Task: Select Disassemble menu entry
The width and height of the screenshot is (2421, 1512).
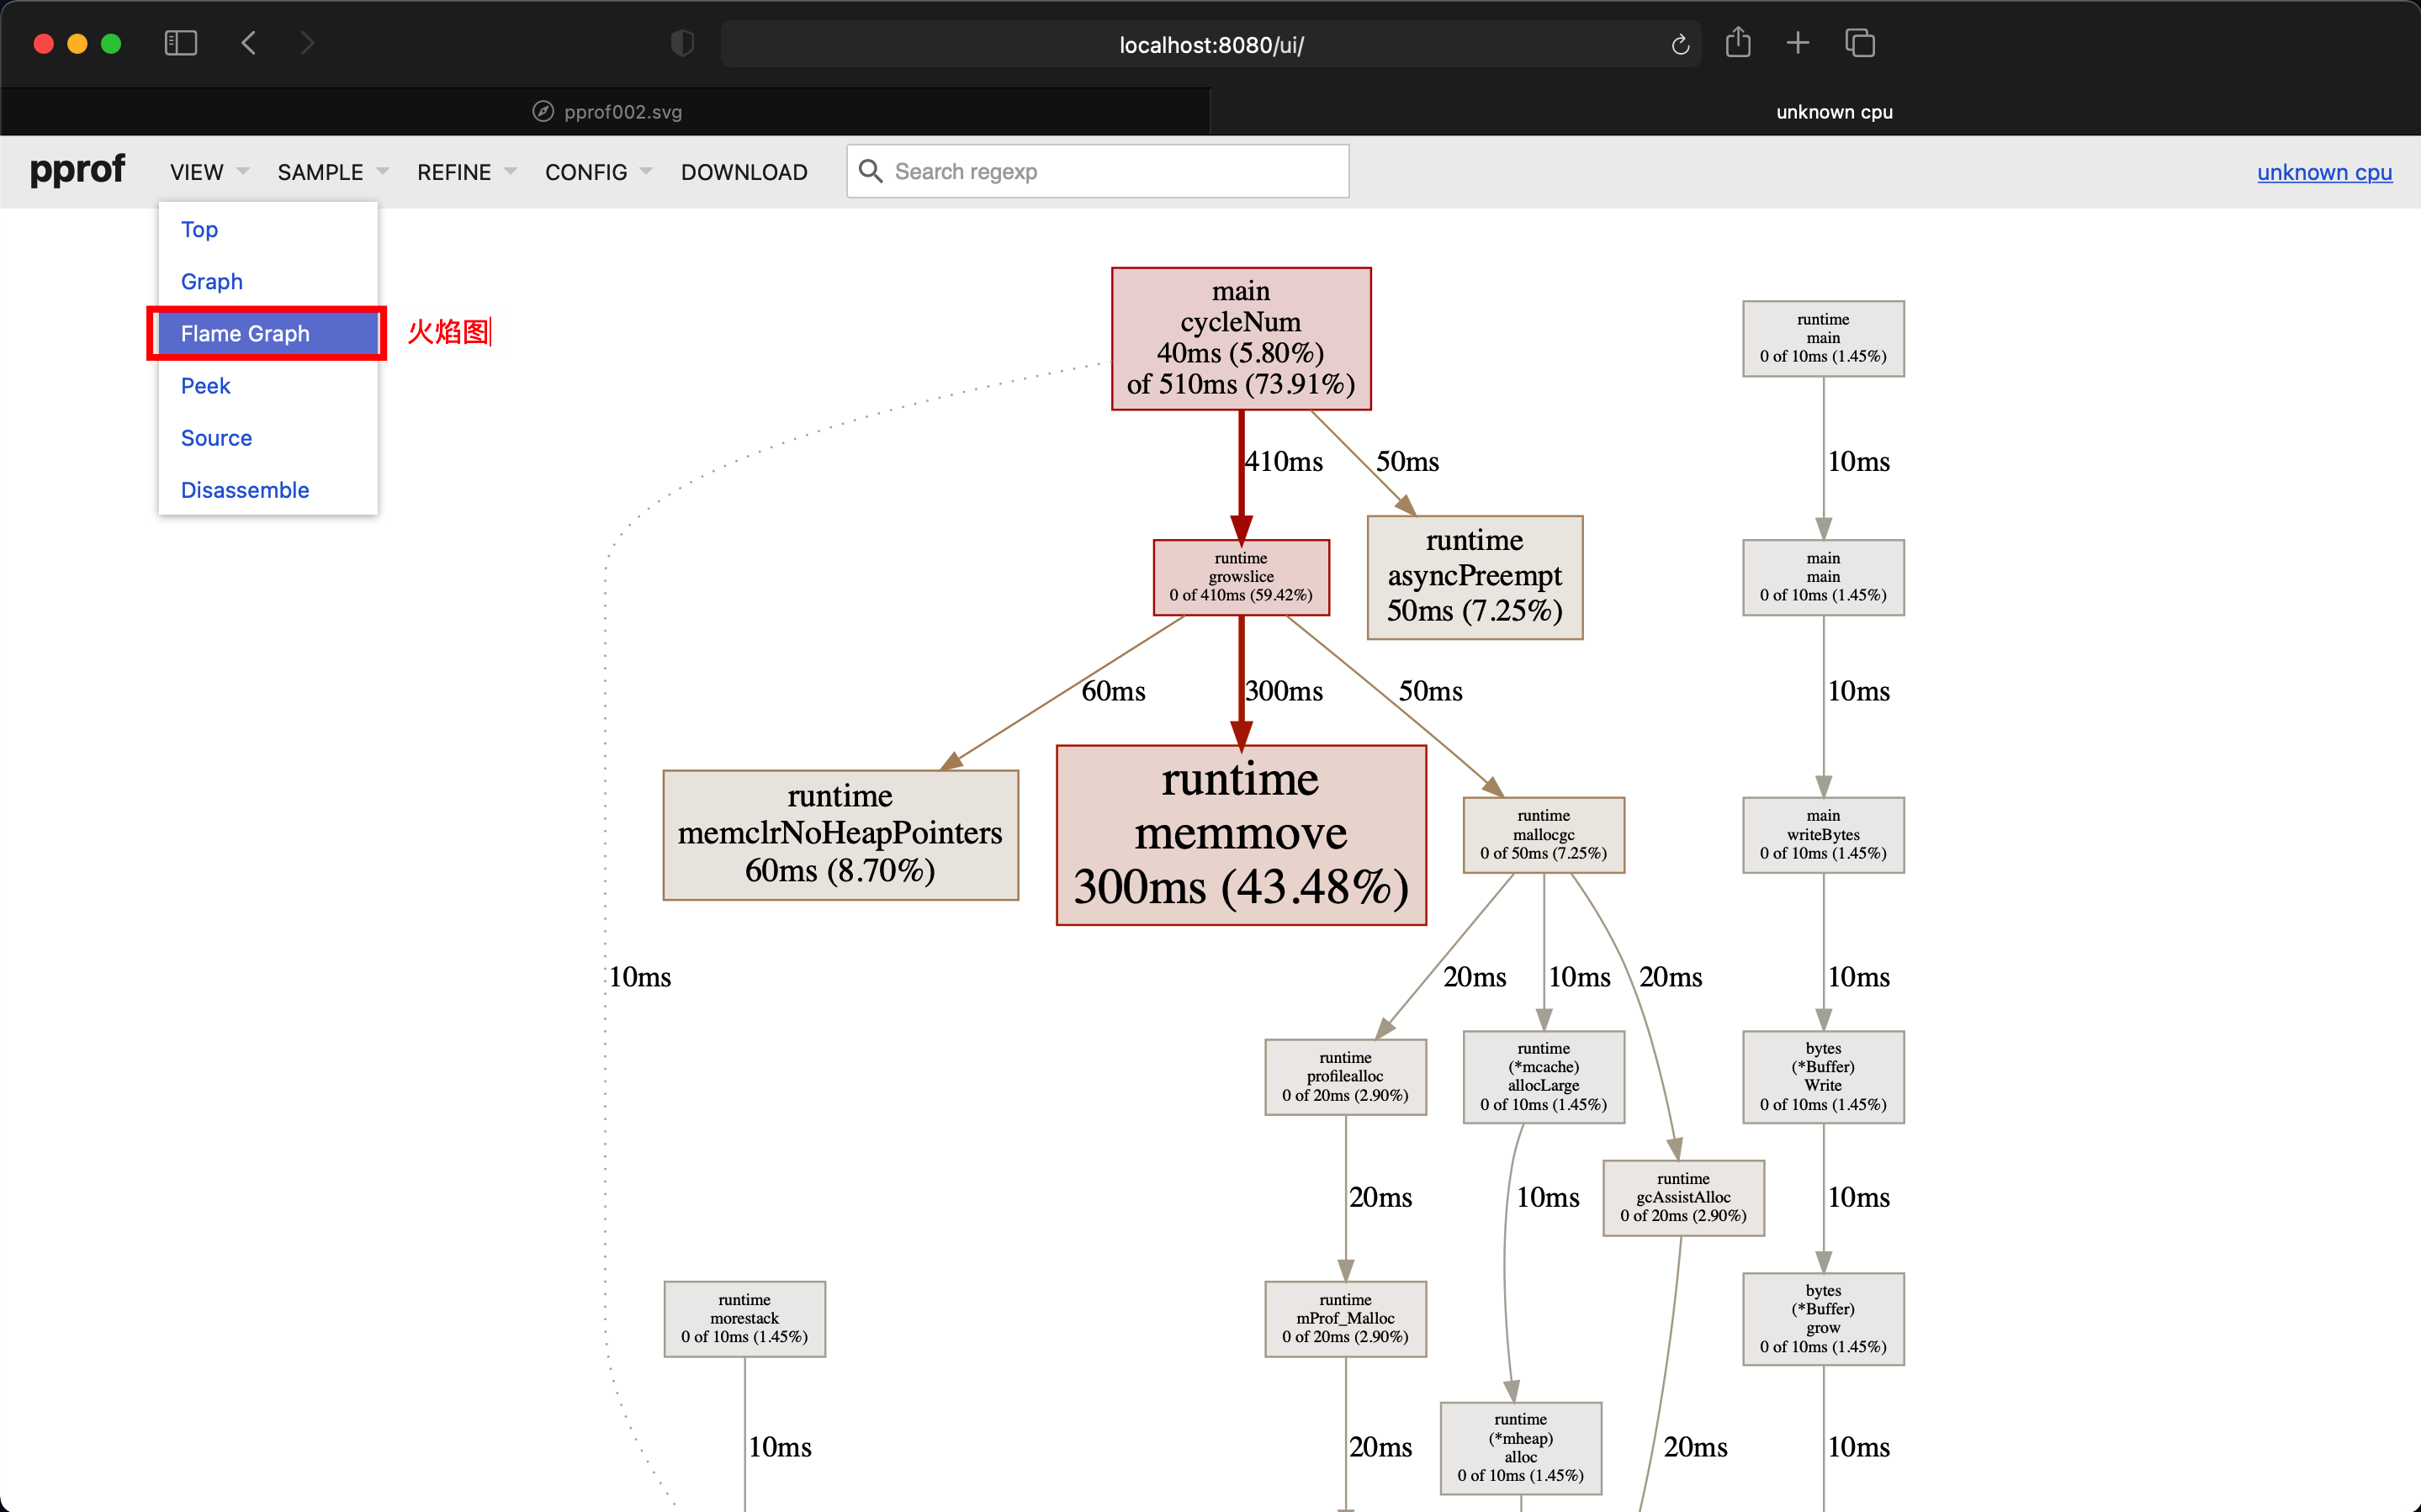Action: click(245, 490)
